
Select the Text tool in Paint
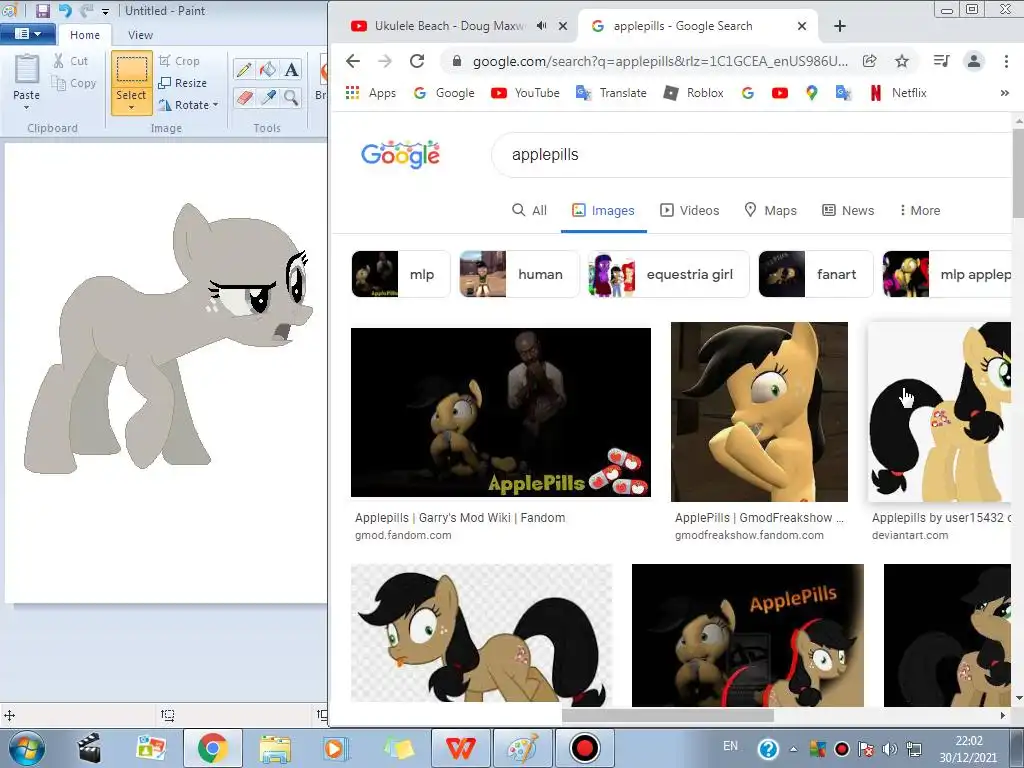tap(291, 70)
